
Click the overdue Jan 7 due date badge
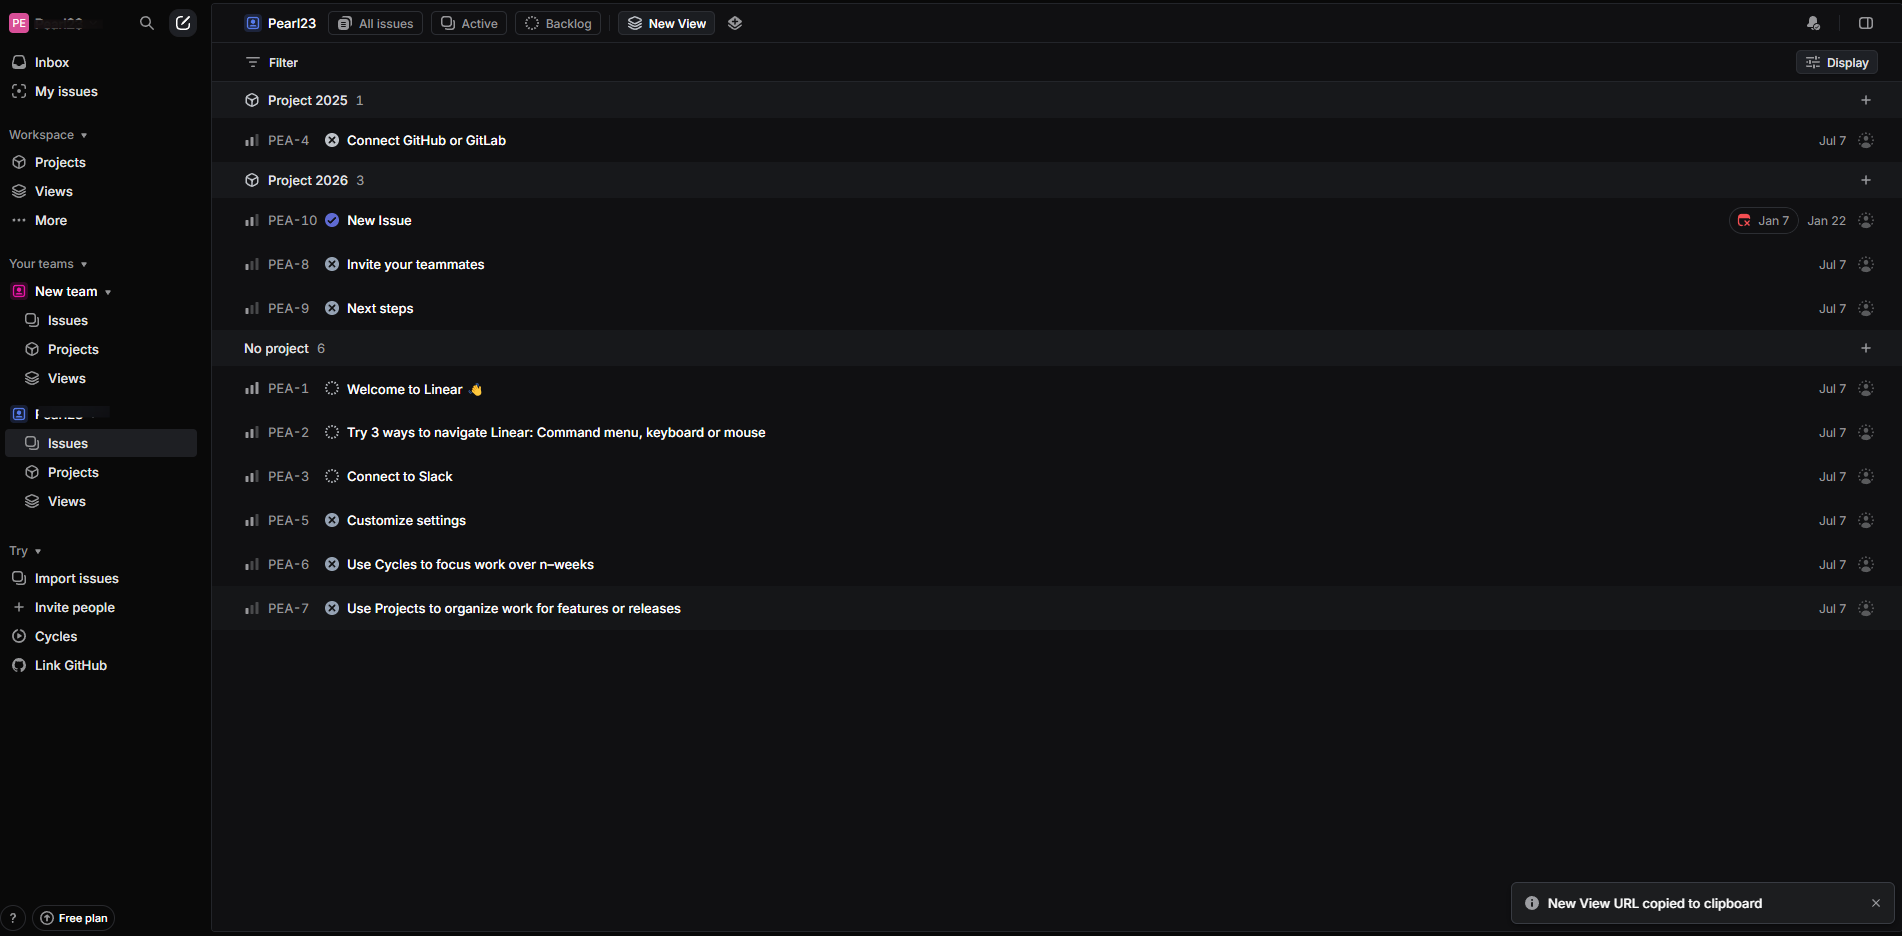pyautogui.click(x=1763, y=221)
